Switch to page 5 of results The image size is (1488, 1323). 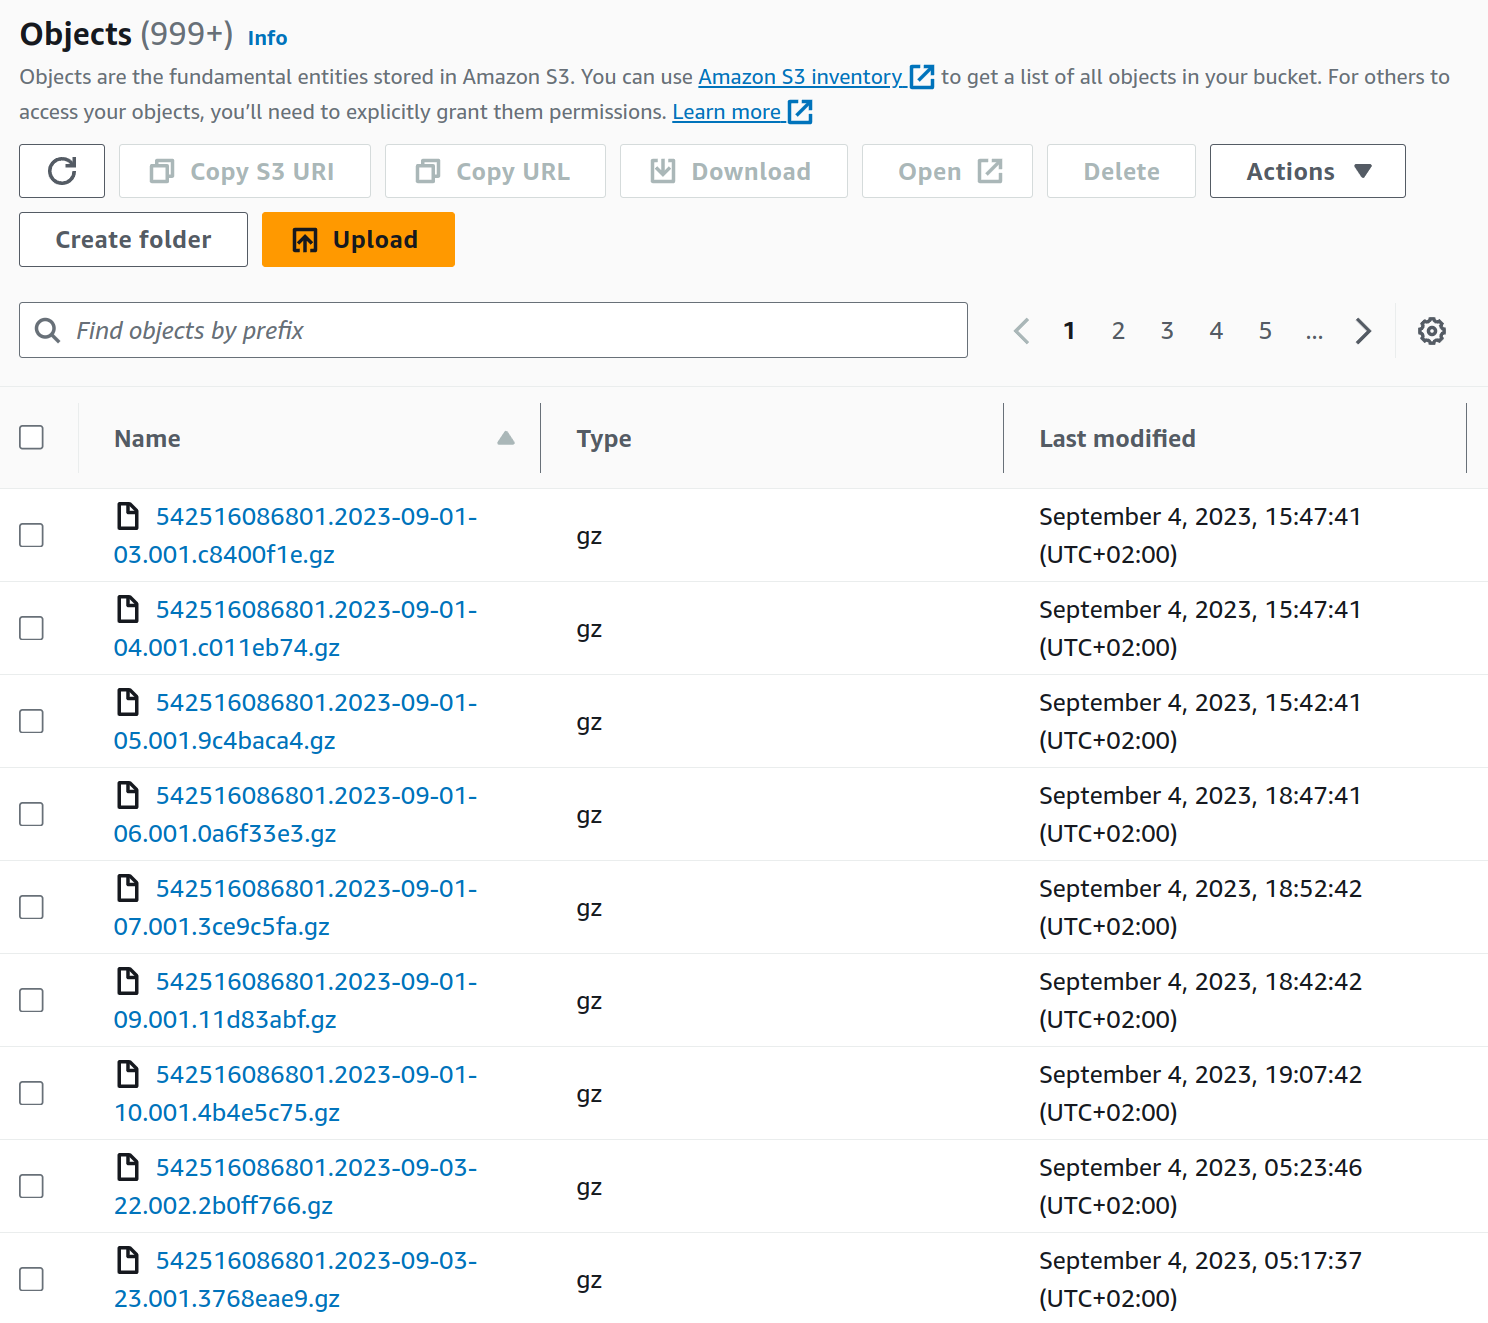pos(1265,331)
